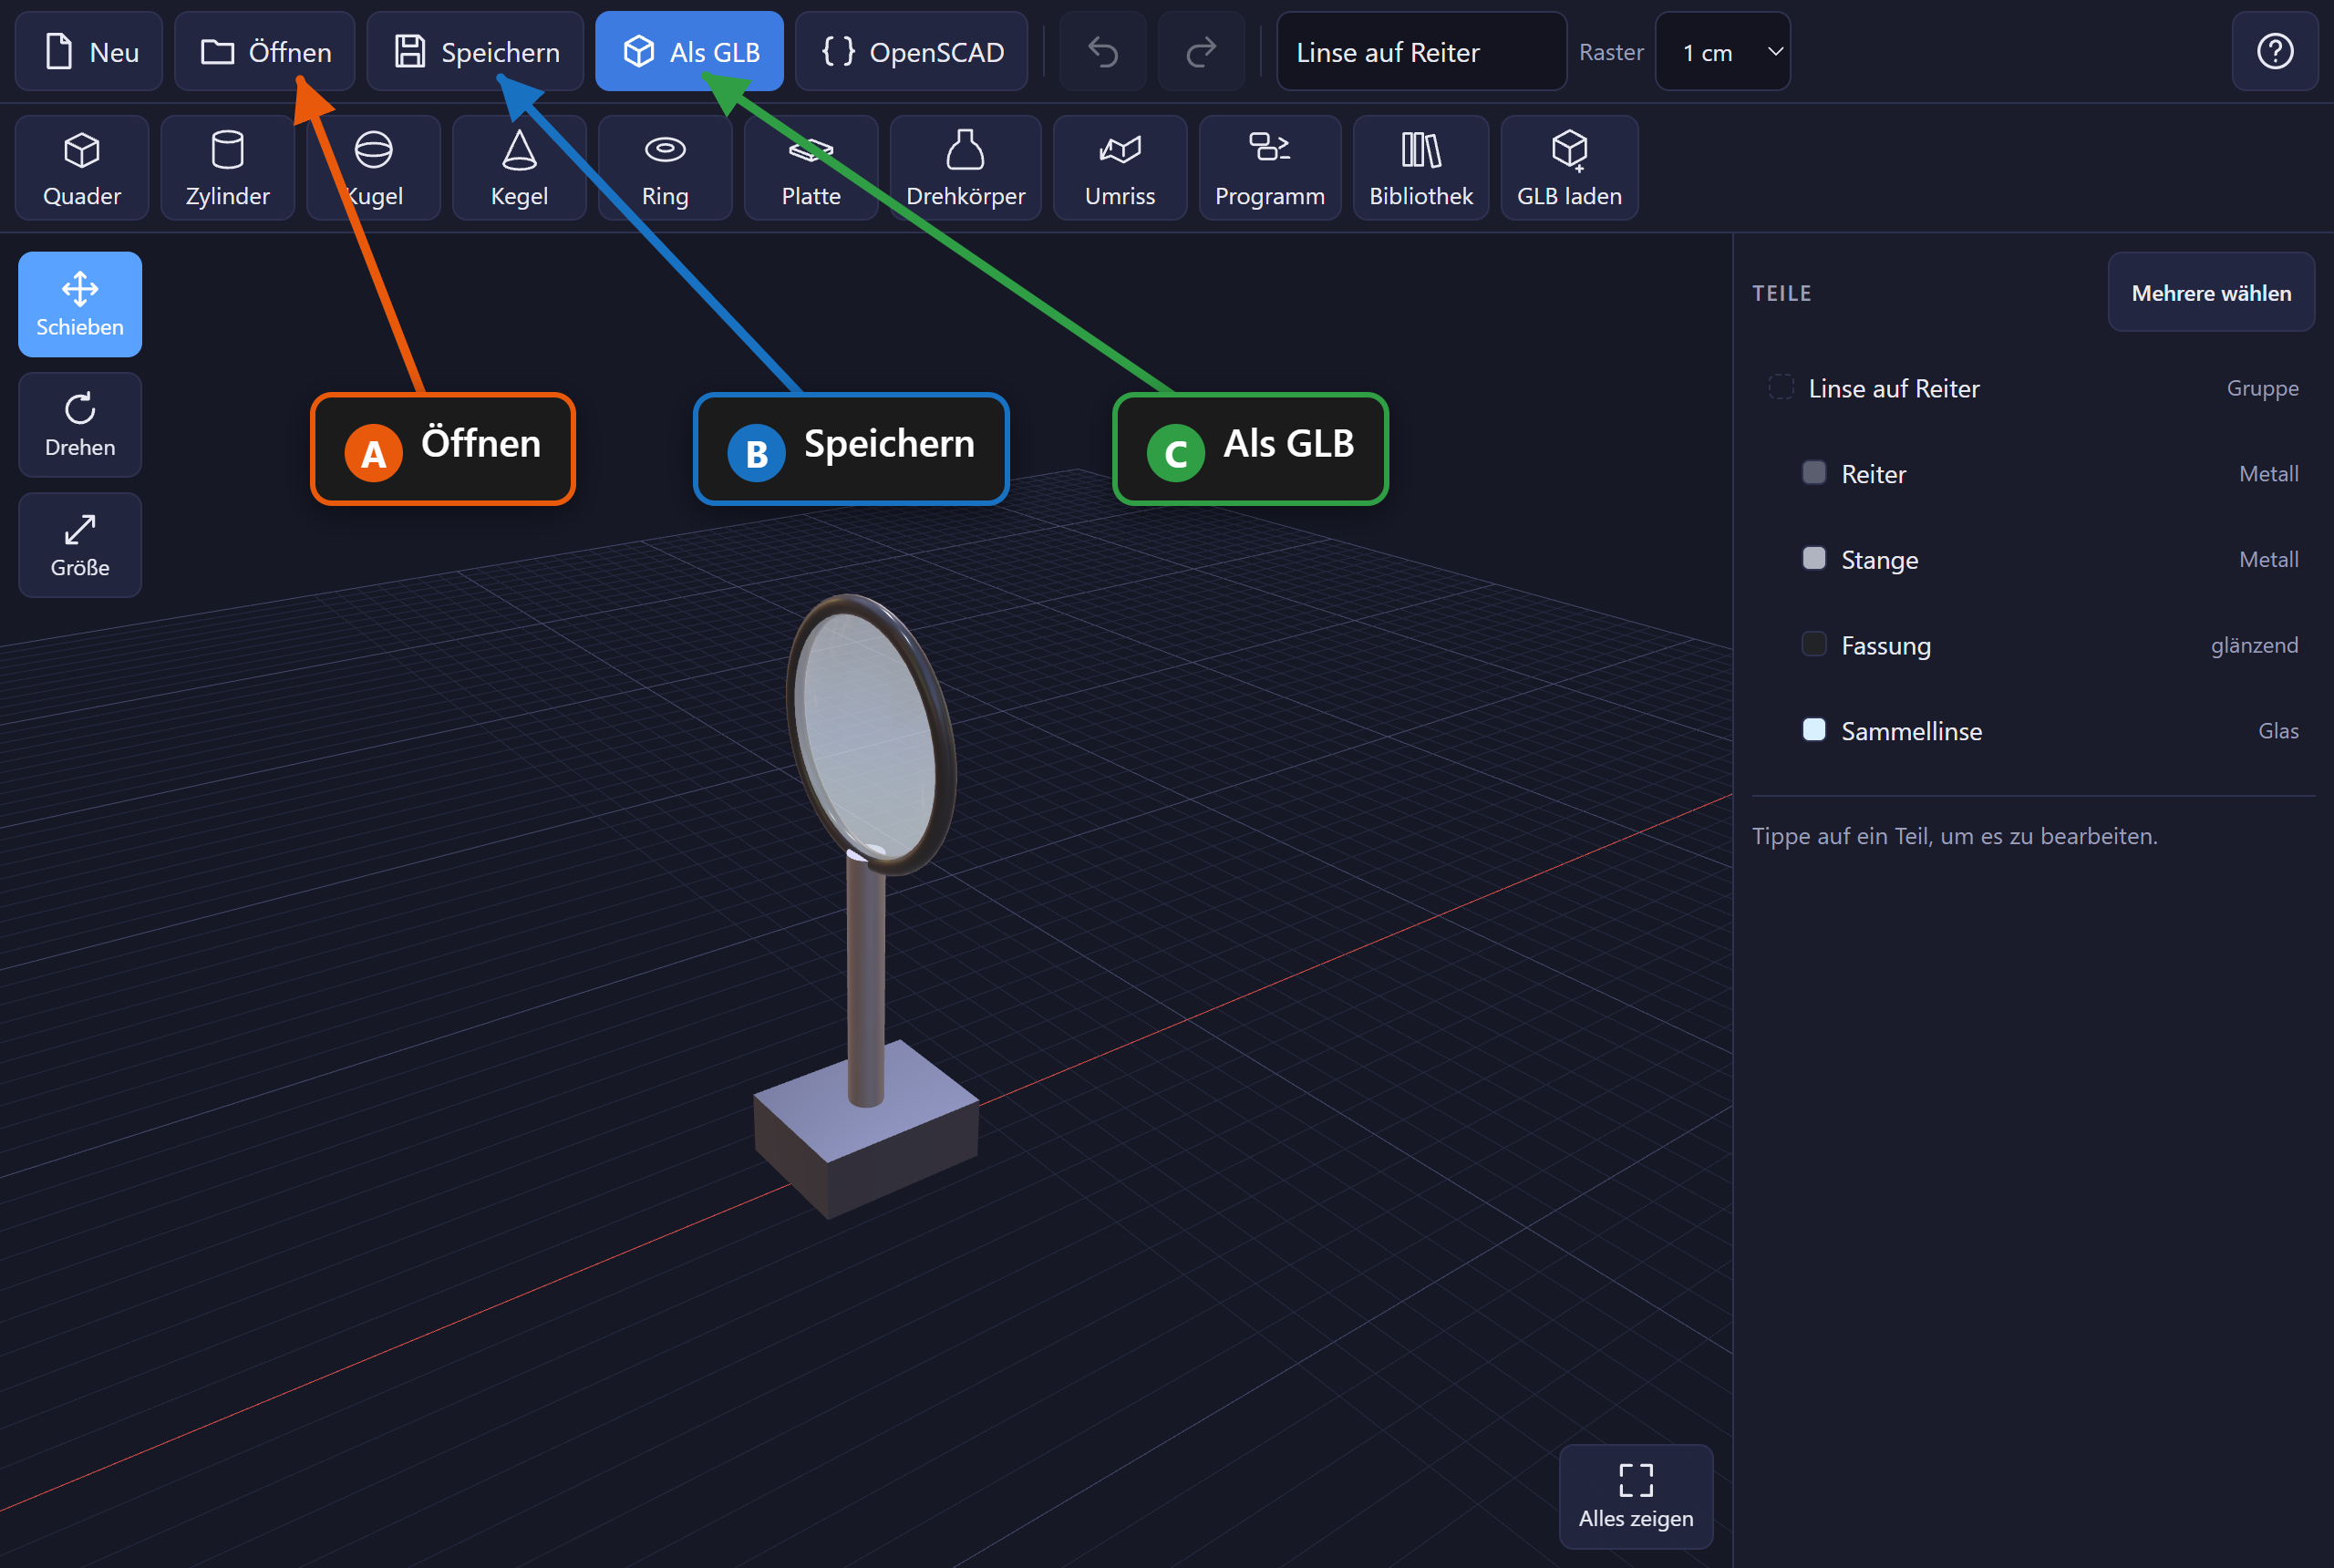Export as OpenSCAD code
This screenshot has height=1568, width=2334.
tap(911, 52)
